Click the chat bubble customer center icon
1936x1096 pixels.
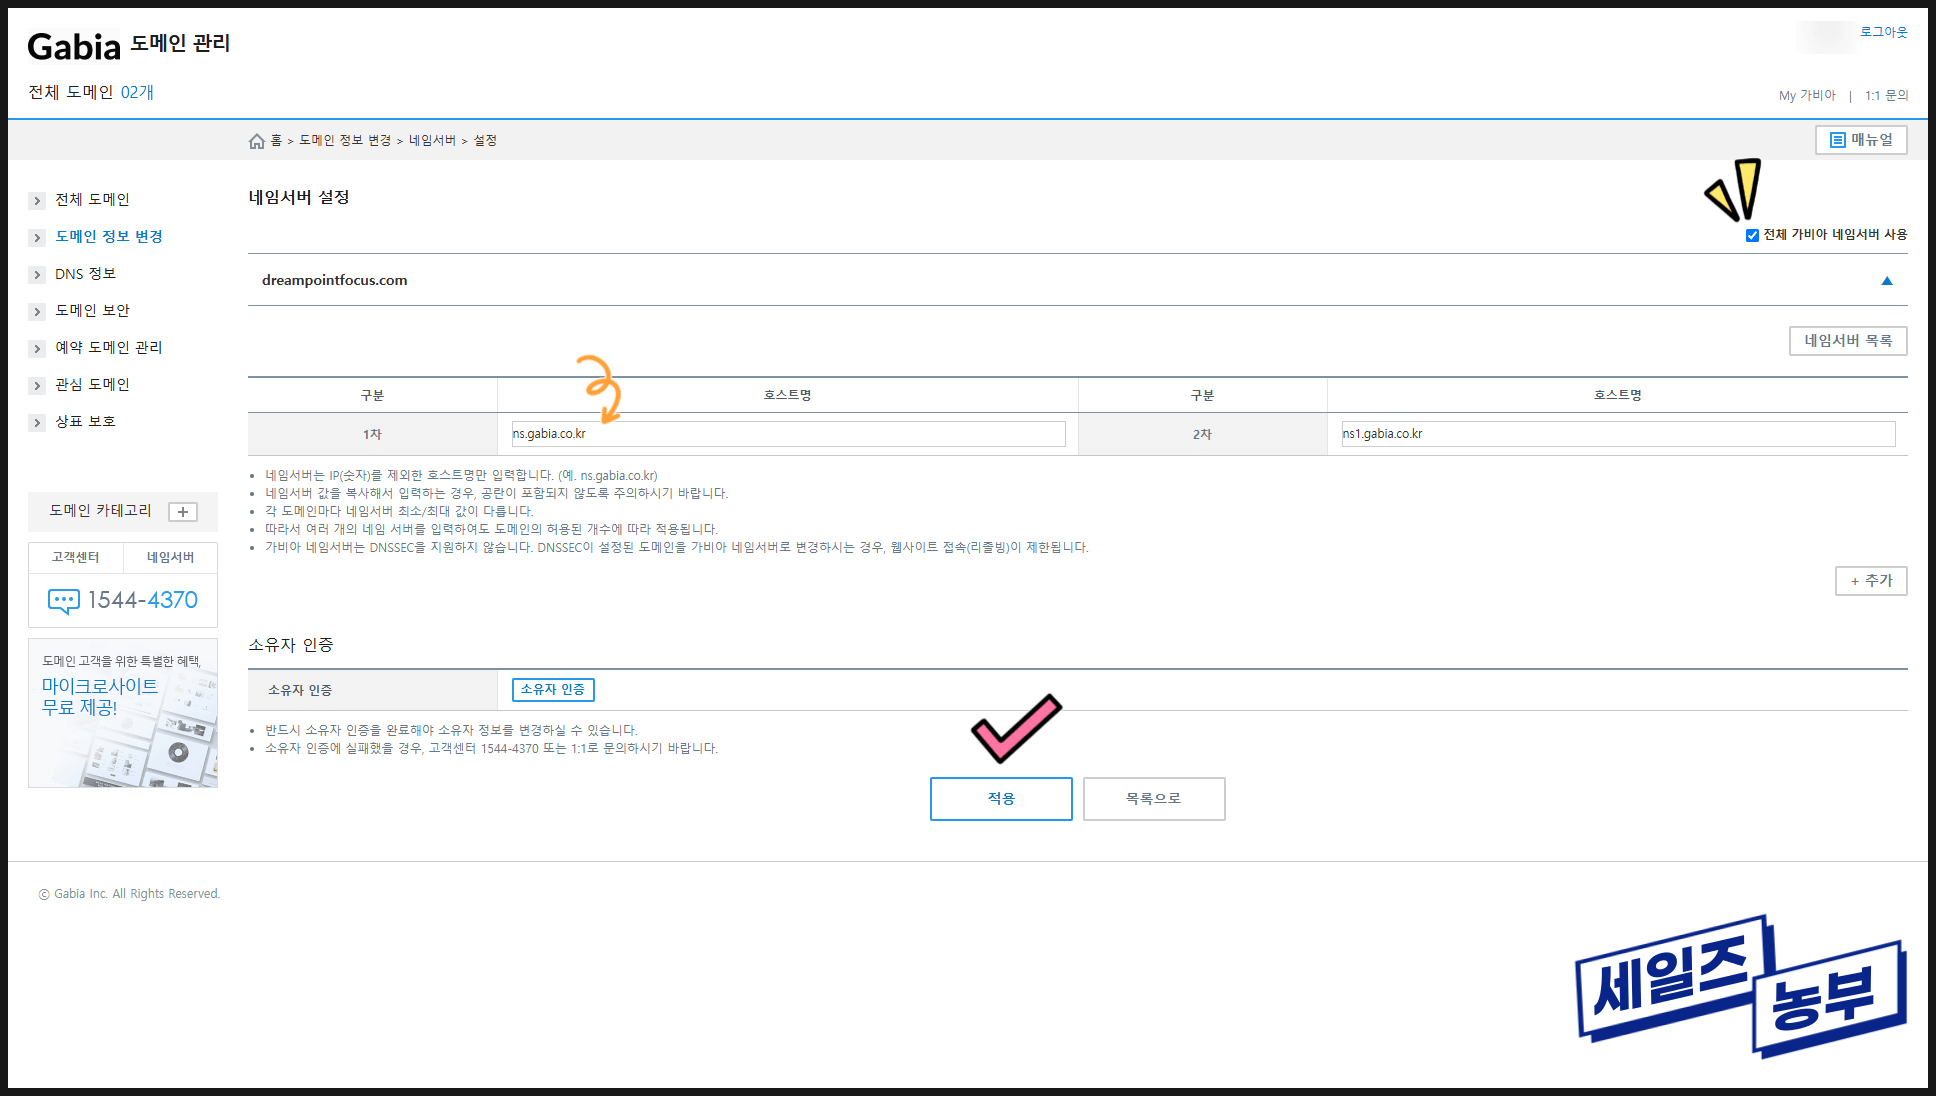(64, 601)
